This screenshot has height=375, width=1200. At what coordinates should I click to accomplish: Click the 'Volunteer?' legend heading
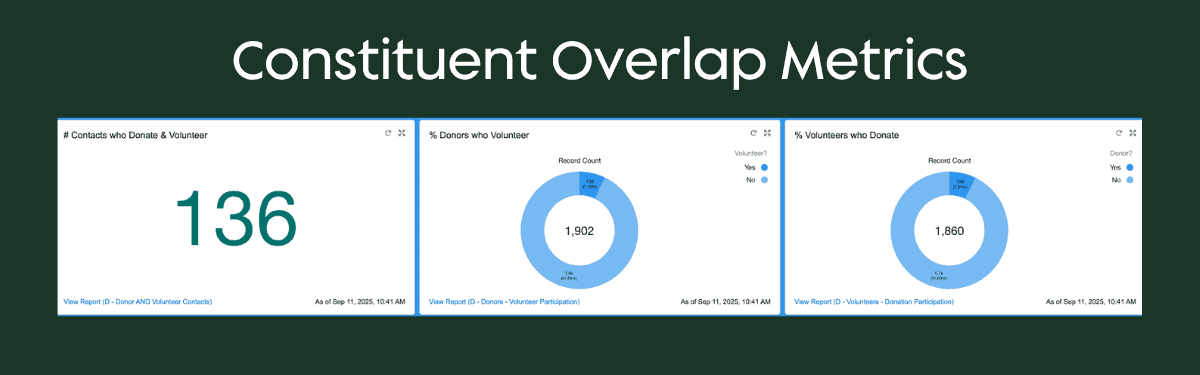[751, 154]
